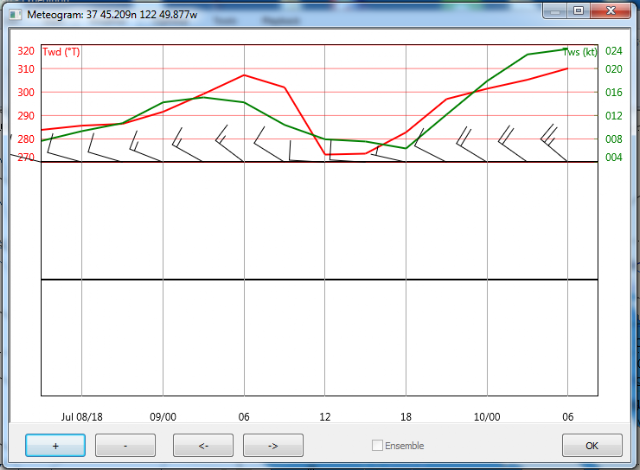Click the red wind direction peak at 06
The image size is (640, 470).
pyautogui.click(x=244, y=75)
